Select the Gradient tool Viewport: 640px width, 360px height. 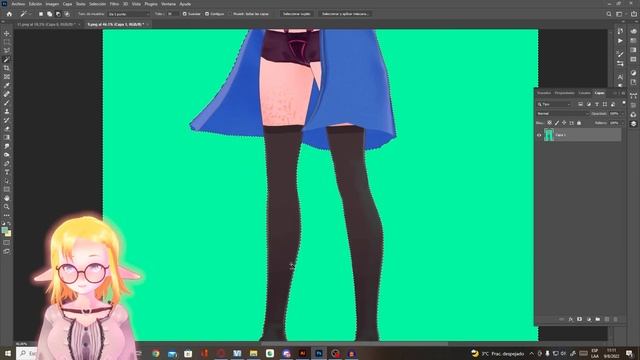coord(7,137)
